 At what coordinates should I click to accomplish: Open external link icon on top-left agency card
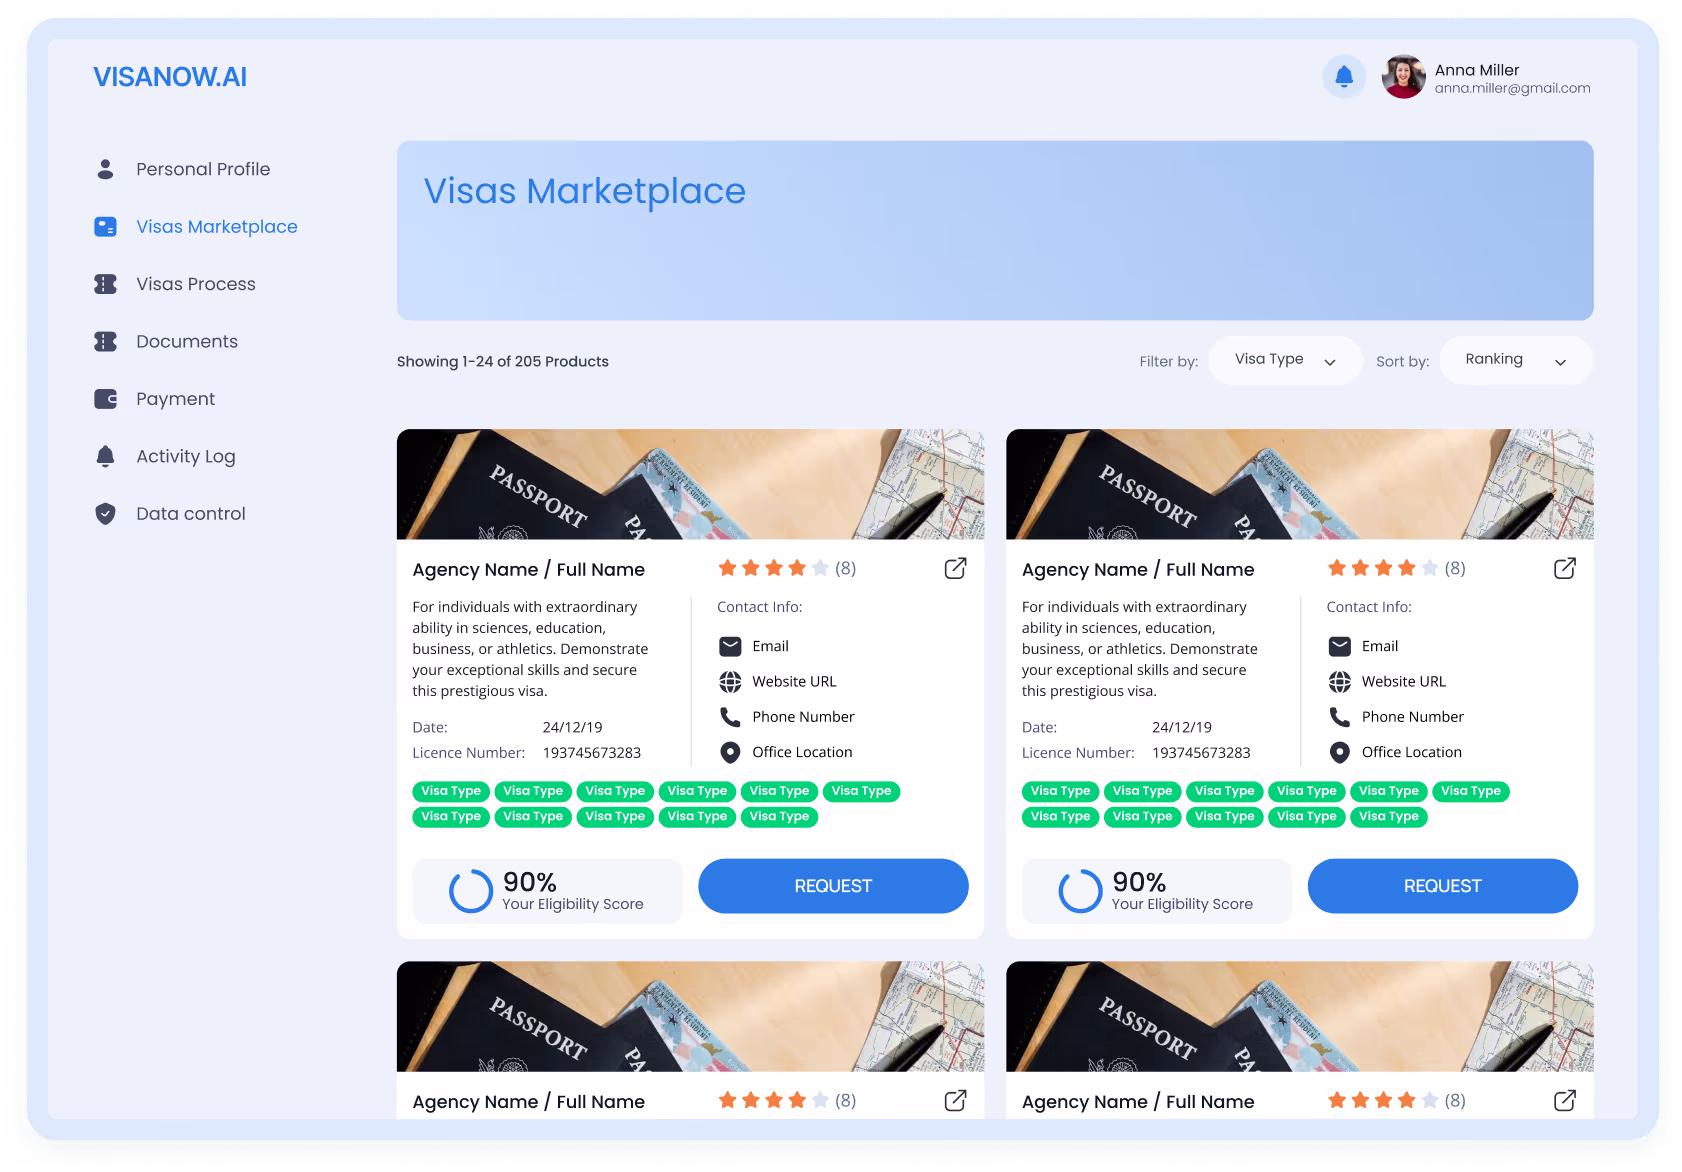pos(955,568)
